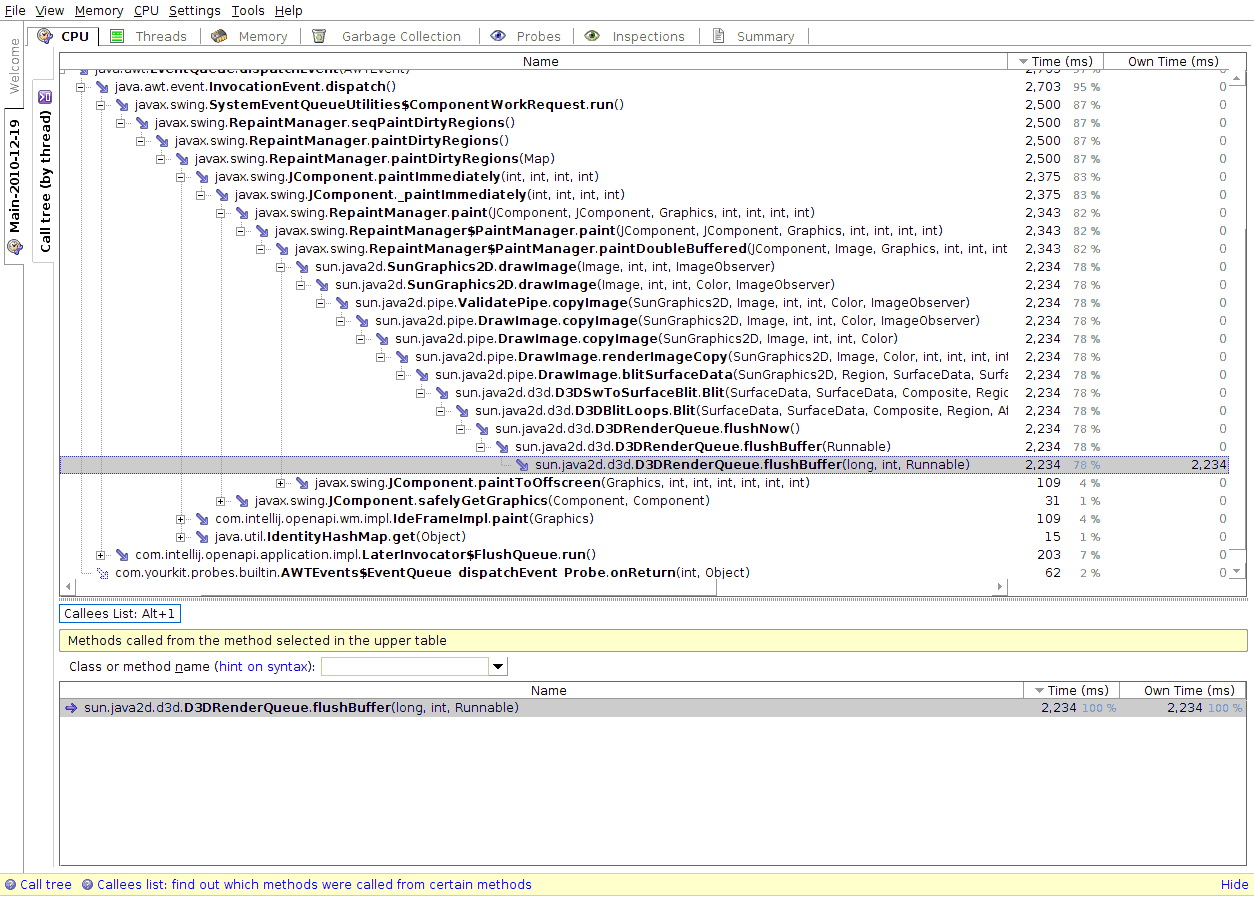Click arrow icon of IdeFrameImpl.paint row
This screenshot has height=913, width=1254.
(x=202, y=519)
